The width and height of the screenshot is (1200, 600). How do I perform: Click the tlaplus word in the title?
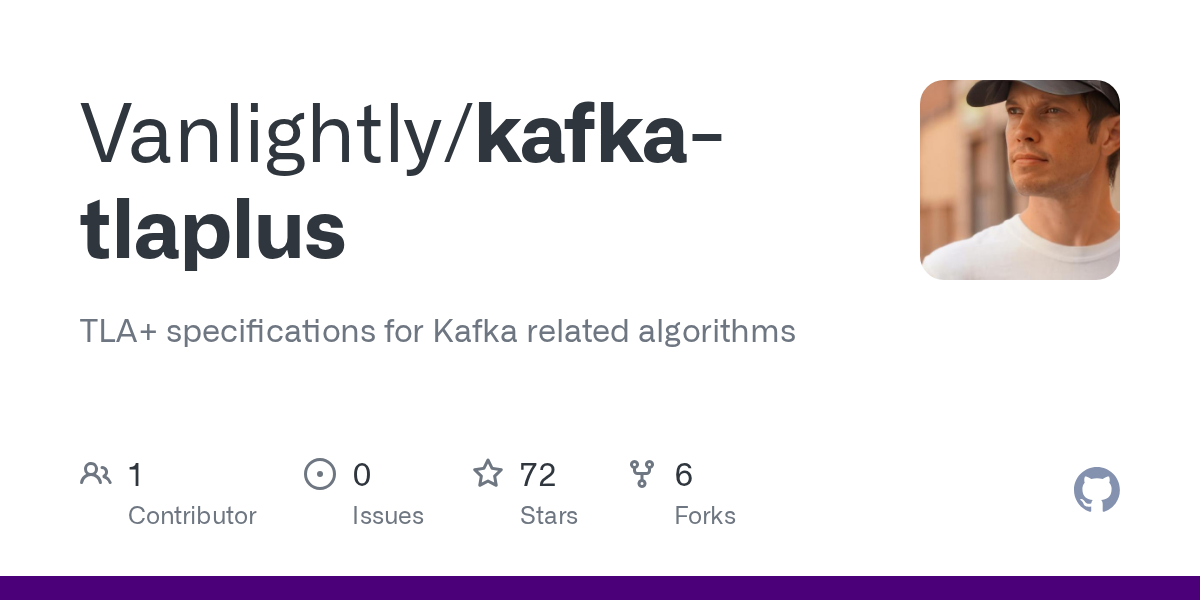tap(213, 232)
